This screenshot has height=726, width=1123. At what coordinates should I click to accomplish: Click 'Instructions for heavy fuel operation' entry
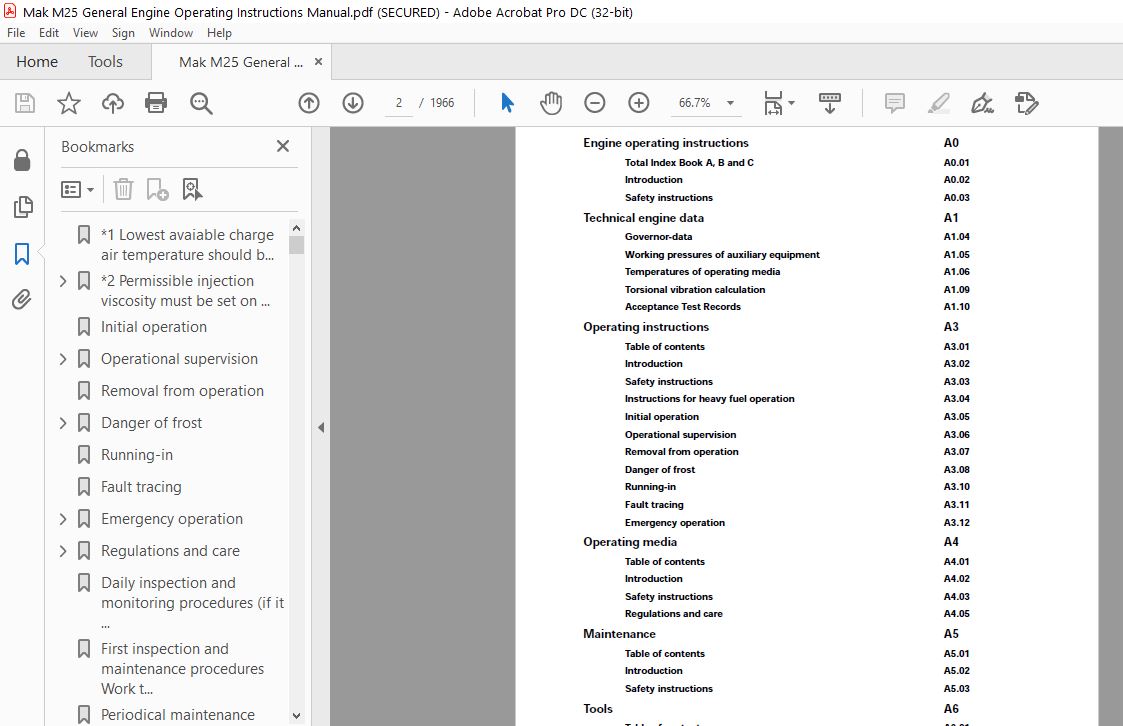[709, 399]
